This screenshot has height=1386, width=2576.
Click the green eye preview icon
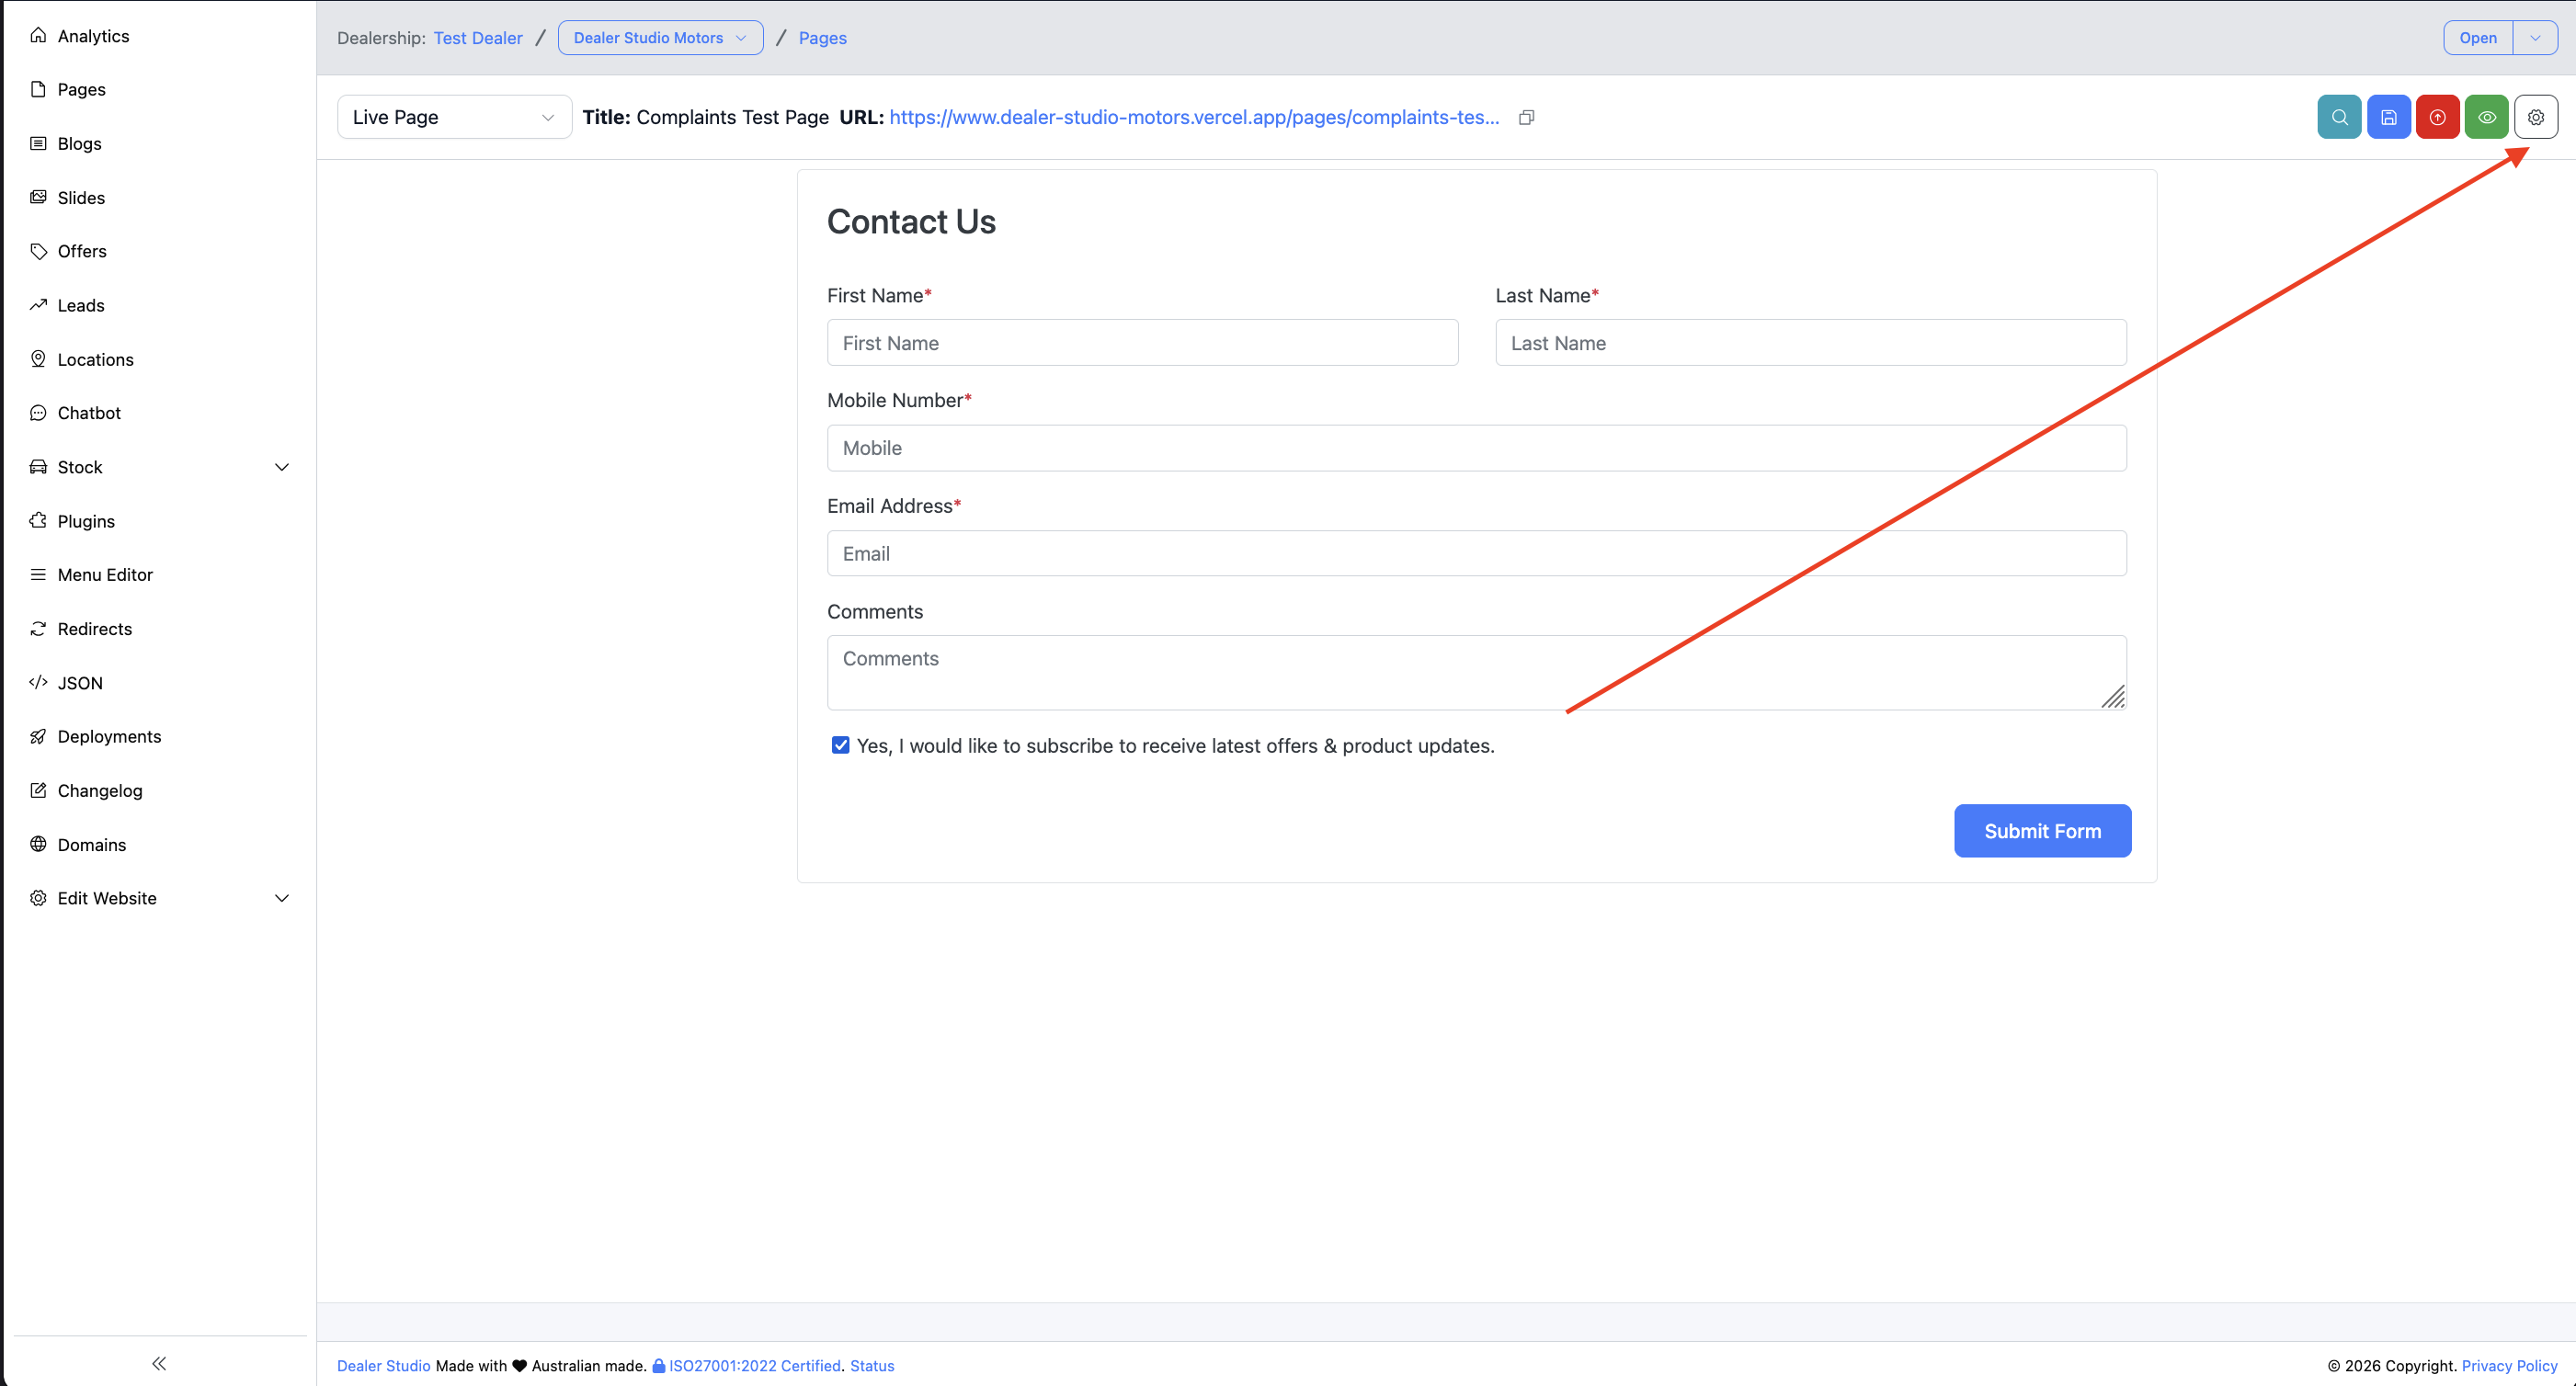(2486, 117)
